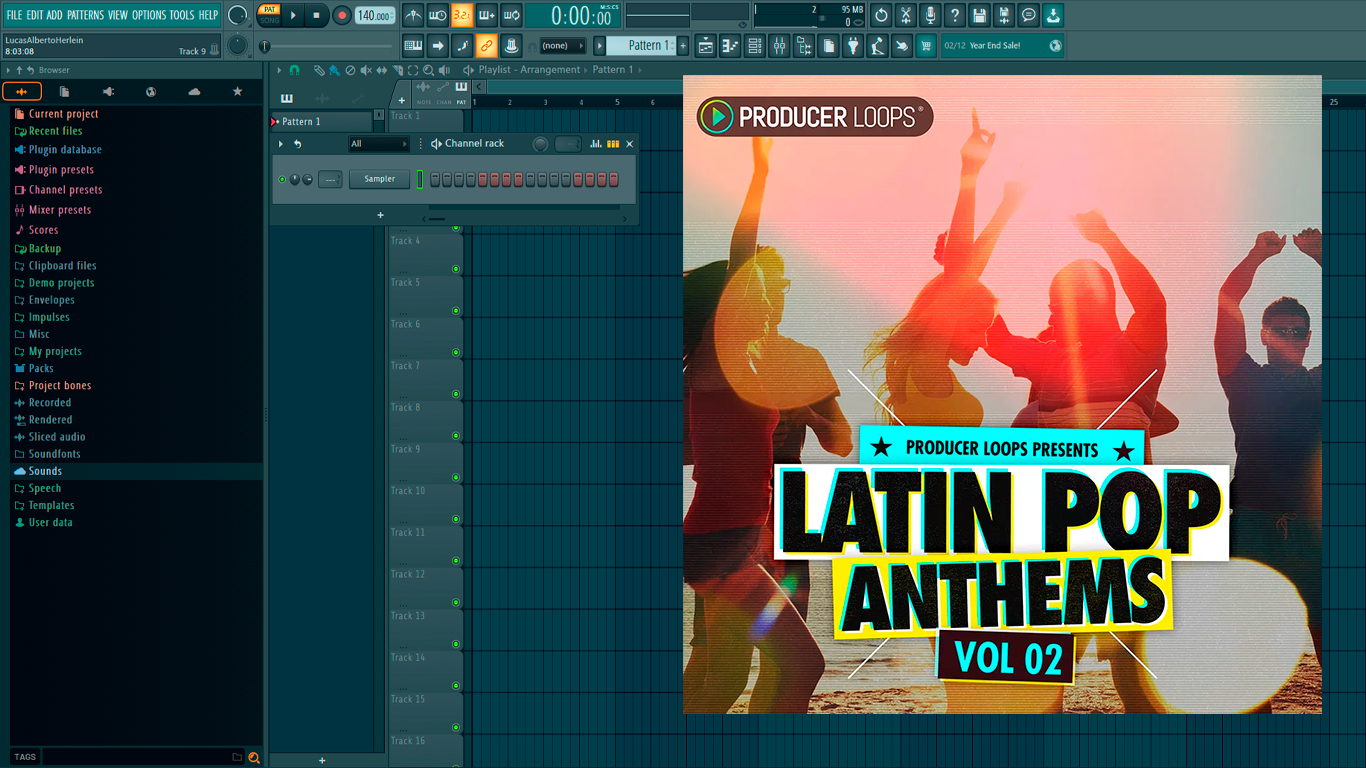
Task: Open the OPTIONS menu
Action: point(149,15)
